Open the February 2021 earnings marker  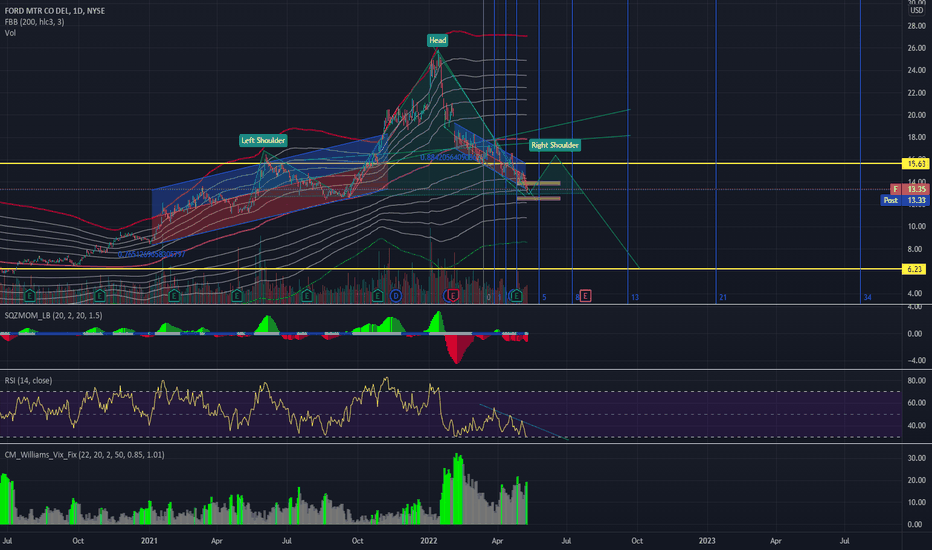(174, 296)
